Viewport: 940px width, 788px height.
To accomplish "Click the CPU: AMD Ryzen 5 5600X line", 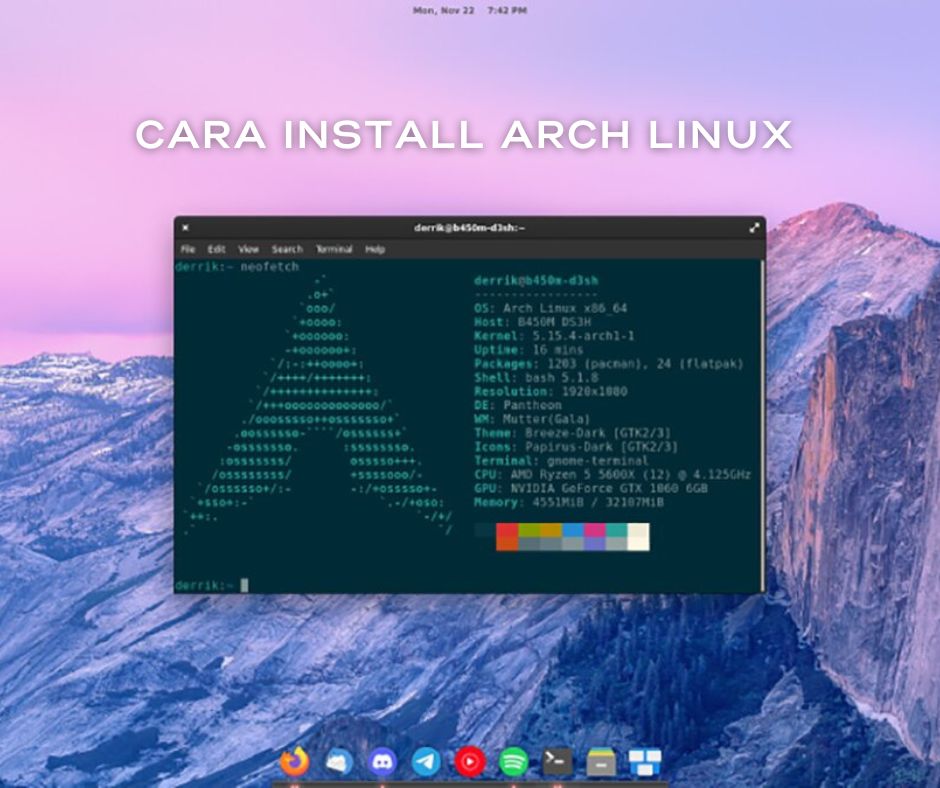I will [x=612, y=474].
